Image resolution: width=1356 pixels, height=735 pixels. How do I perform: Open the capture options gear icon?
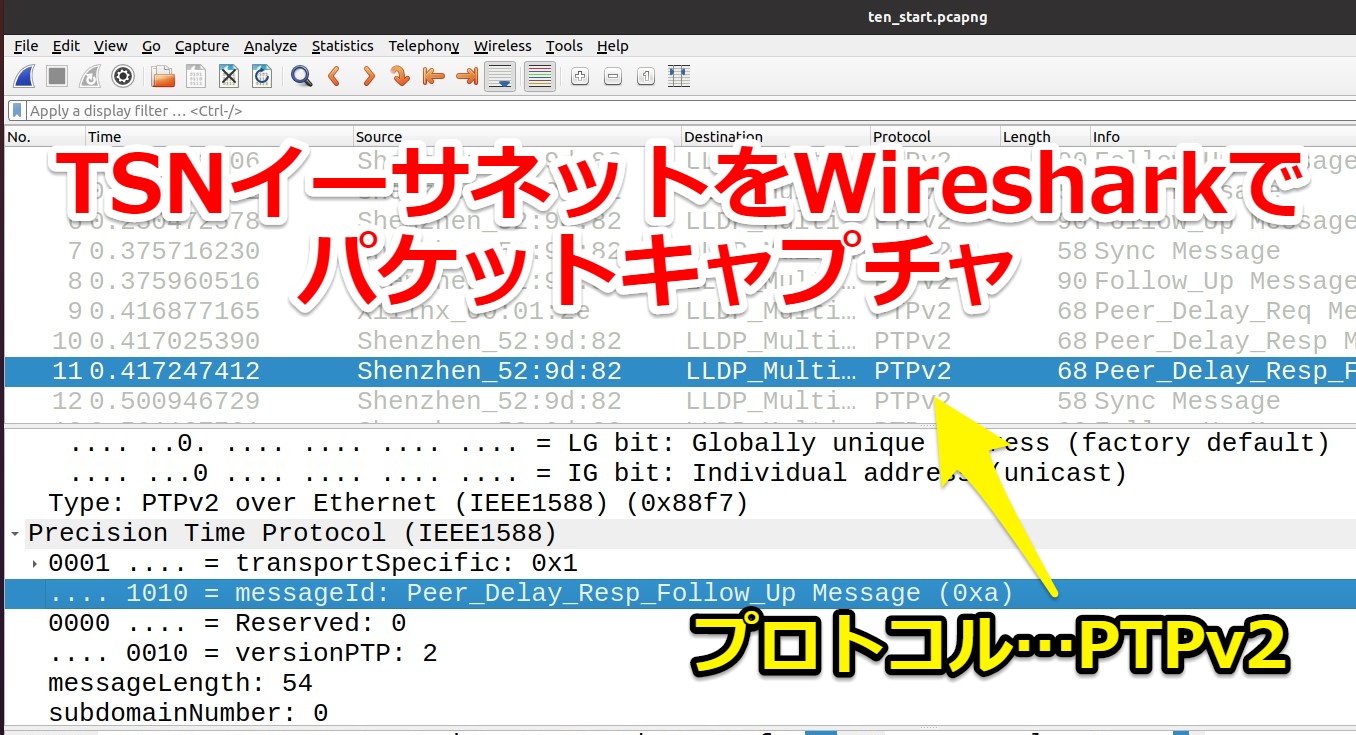[123, 76]
